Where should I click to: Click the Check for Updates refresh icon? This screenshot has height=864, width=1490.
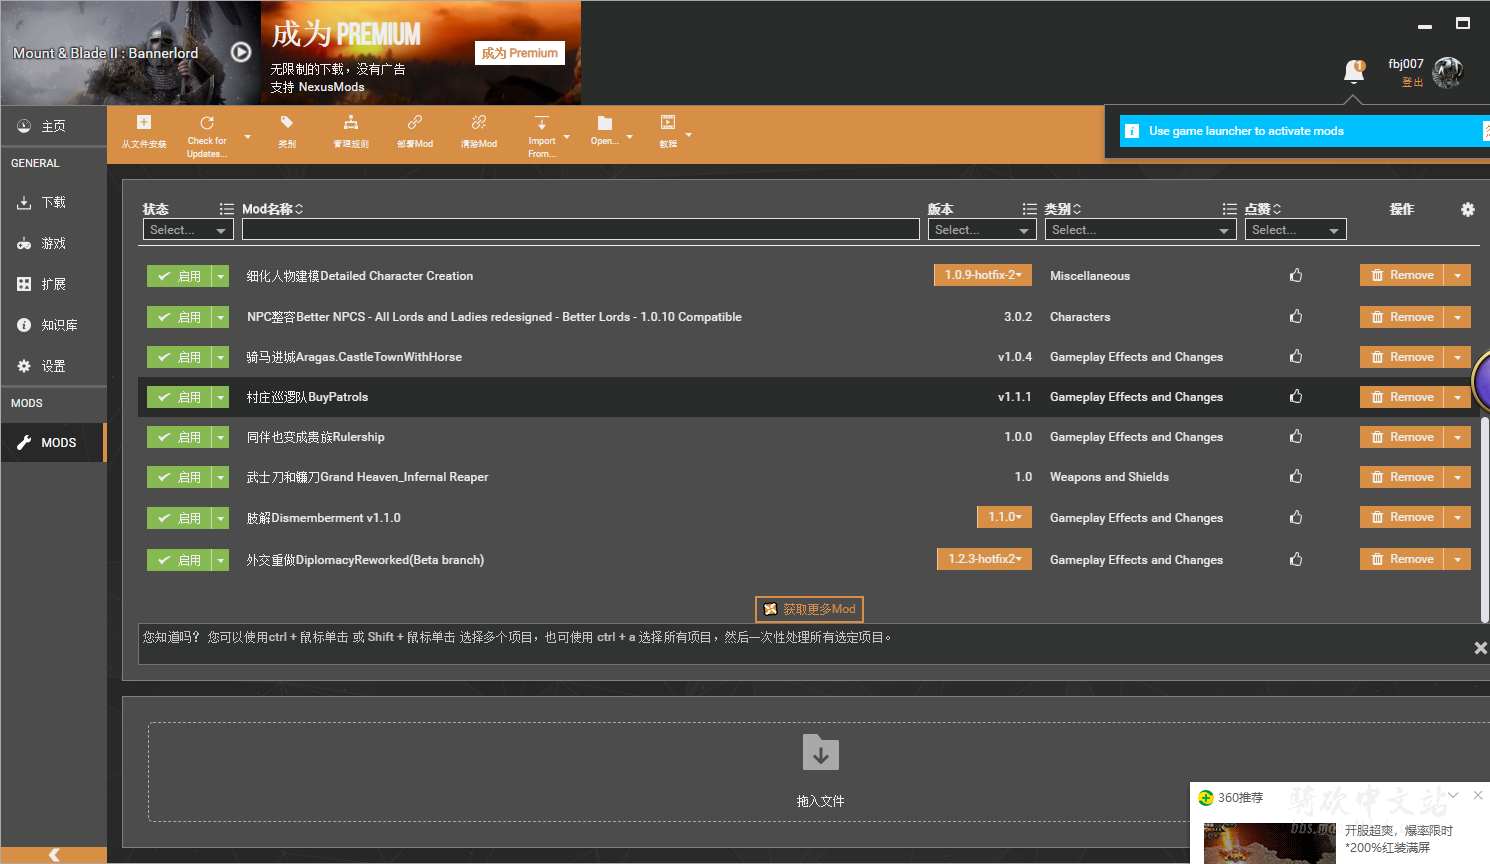pyautogui.click(x=207, y=122)
